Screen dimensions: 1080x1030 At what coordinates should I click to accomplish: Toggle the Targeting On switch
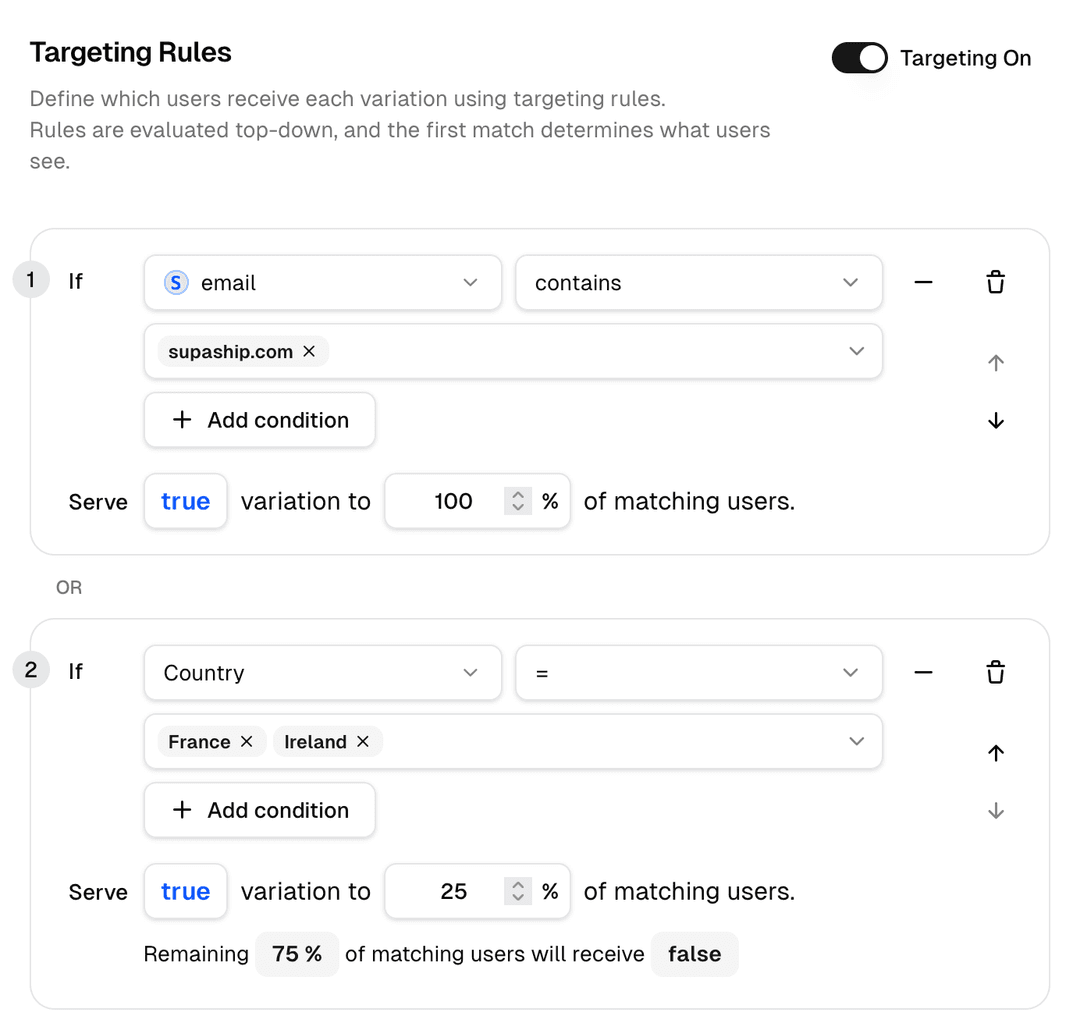click(859, 58)
